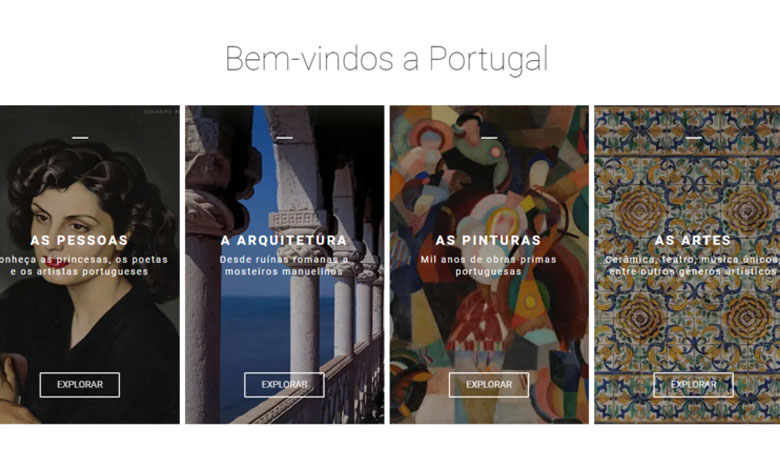The width and height of the screenshot is (780, 468).
Task: Click the Bem-vindos a Portugal title
Action: [387, 59]
